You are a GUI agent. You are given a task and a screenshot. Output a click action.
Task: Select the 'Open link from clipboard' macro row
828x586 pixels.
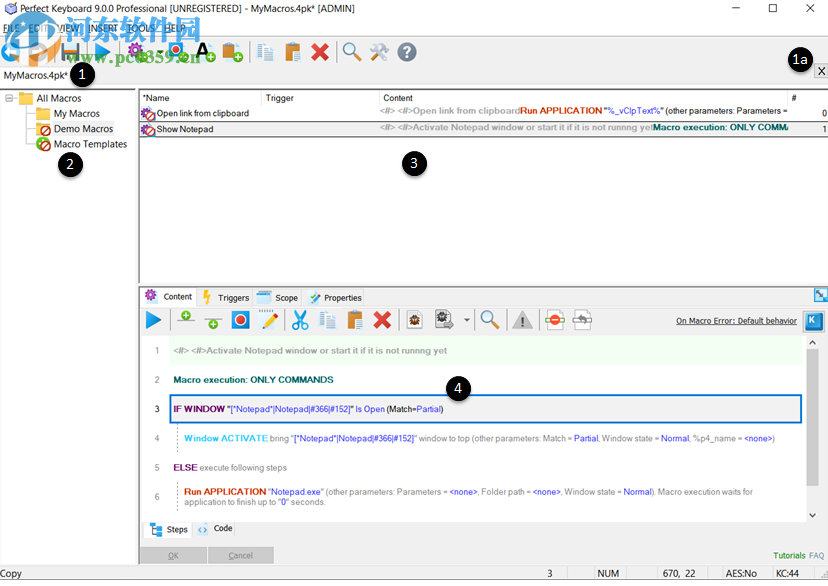tap(483, 113)
